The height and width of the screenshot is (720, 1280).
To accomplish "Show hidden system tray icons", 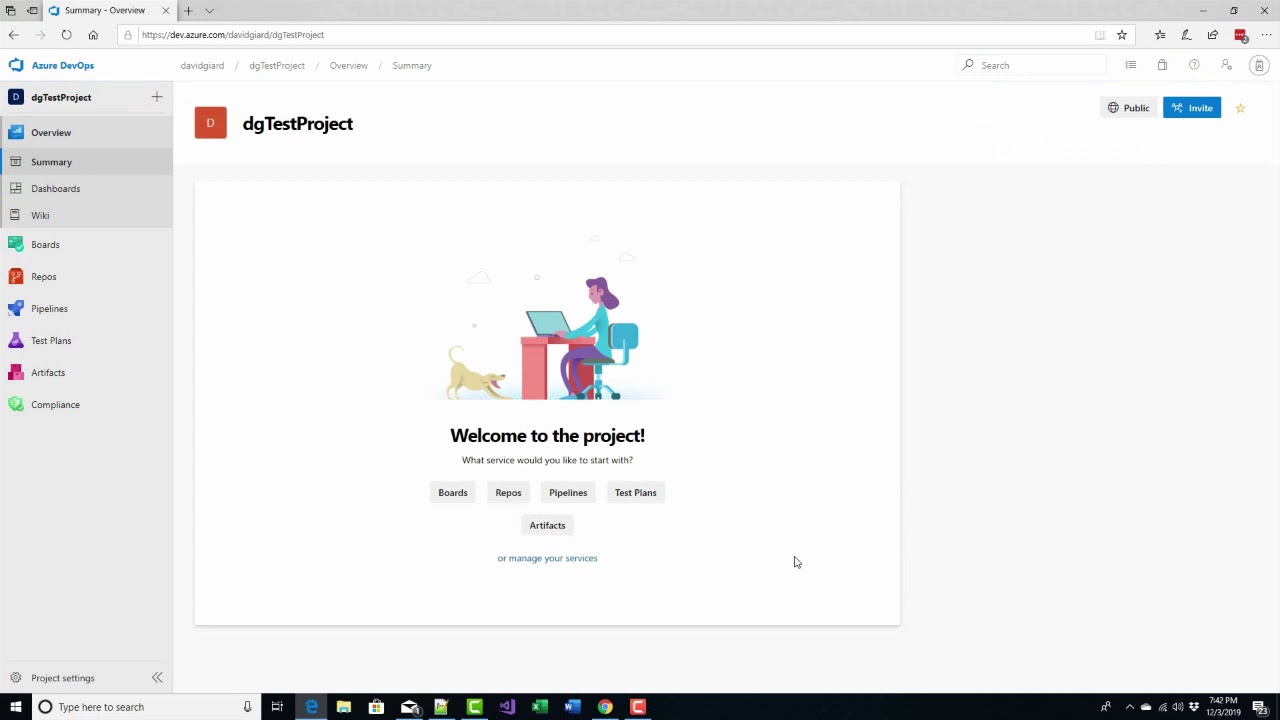I will point(1129,707).
